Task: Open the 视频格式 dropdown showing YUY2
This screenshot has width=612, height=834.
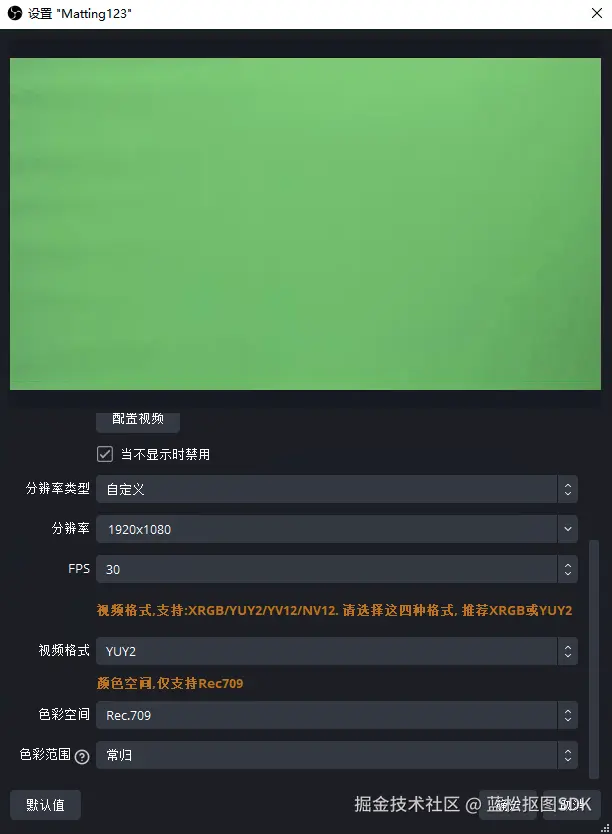Action: coord(337,651)
